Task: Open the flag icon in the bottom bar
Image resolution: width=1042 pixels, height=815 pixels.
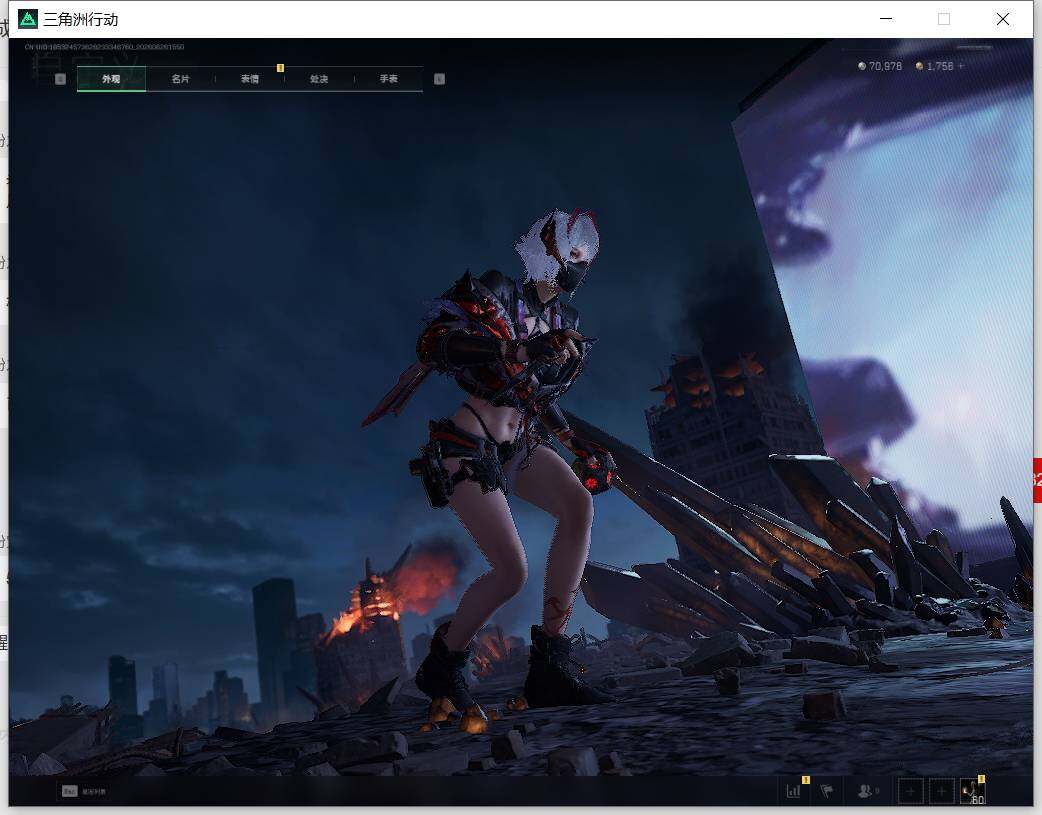Action: pyautogui.click(x=827, y=791)
